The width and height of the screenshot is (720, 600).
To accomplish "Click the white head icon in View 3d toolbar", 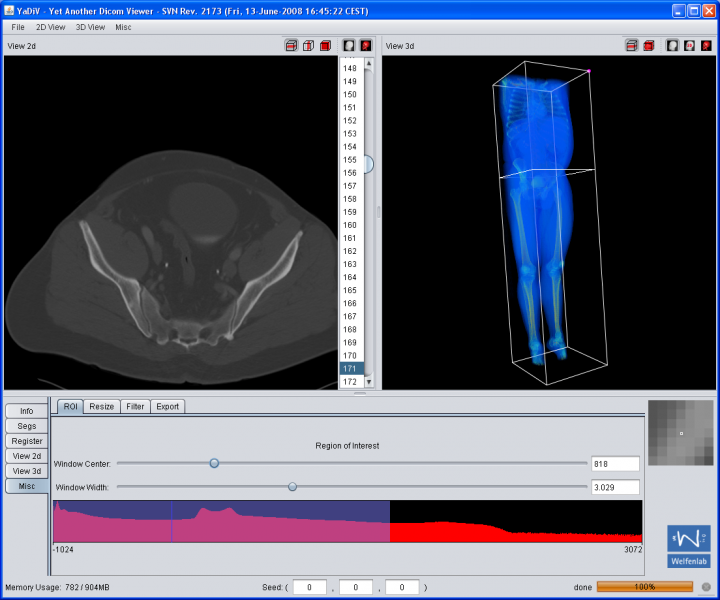I will click(673, 46).
